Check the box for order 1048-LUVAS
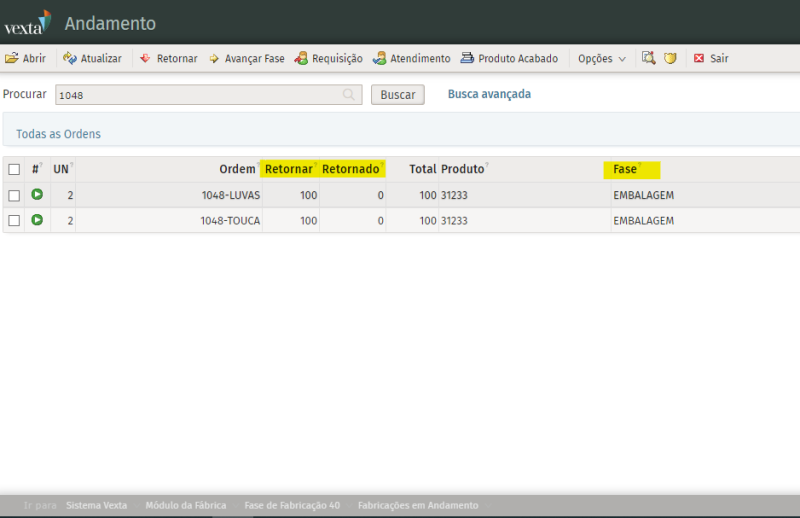 pos(14,195)
